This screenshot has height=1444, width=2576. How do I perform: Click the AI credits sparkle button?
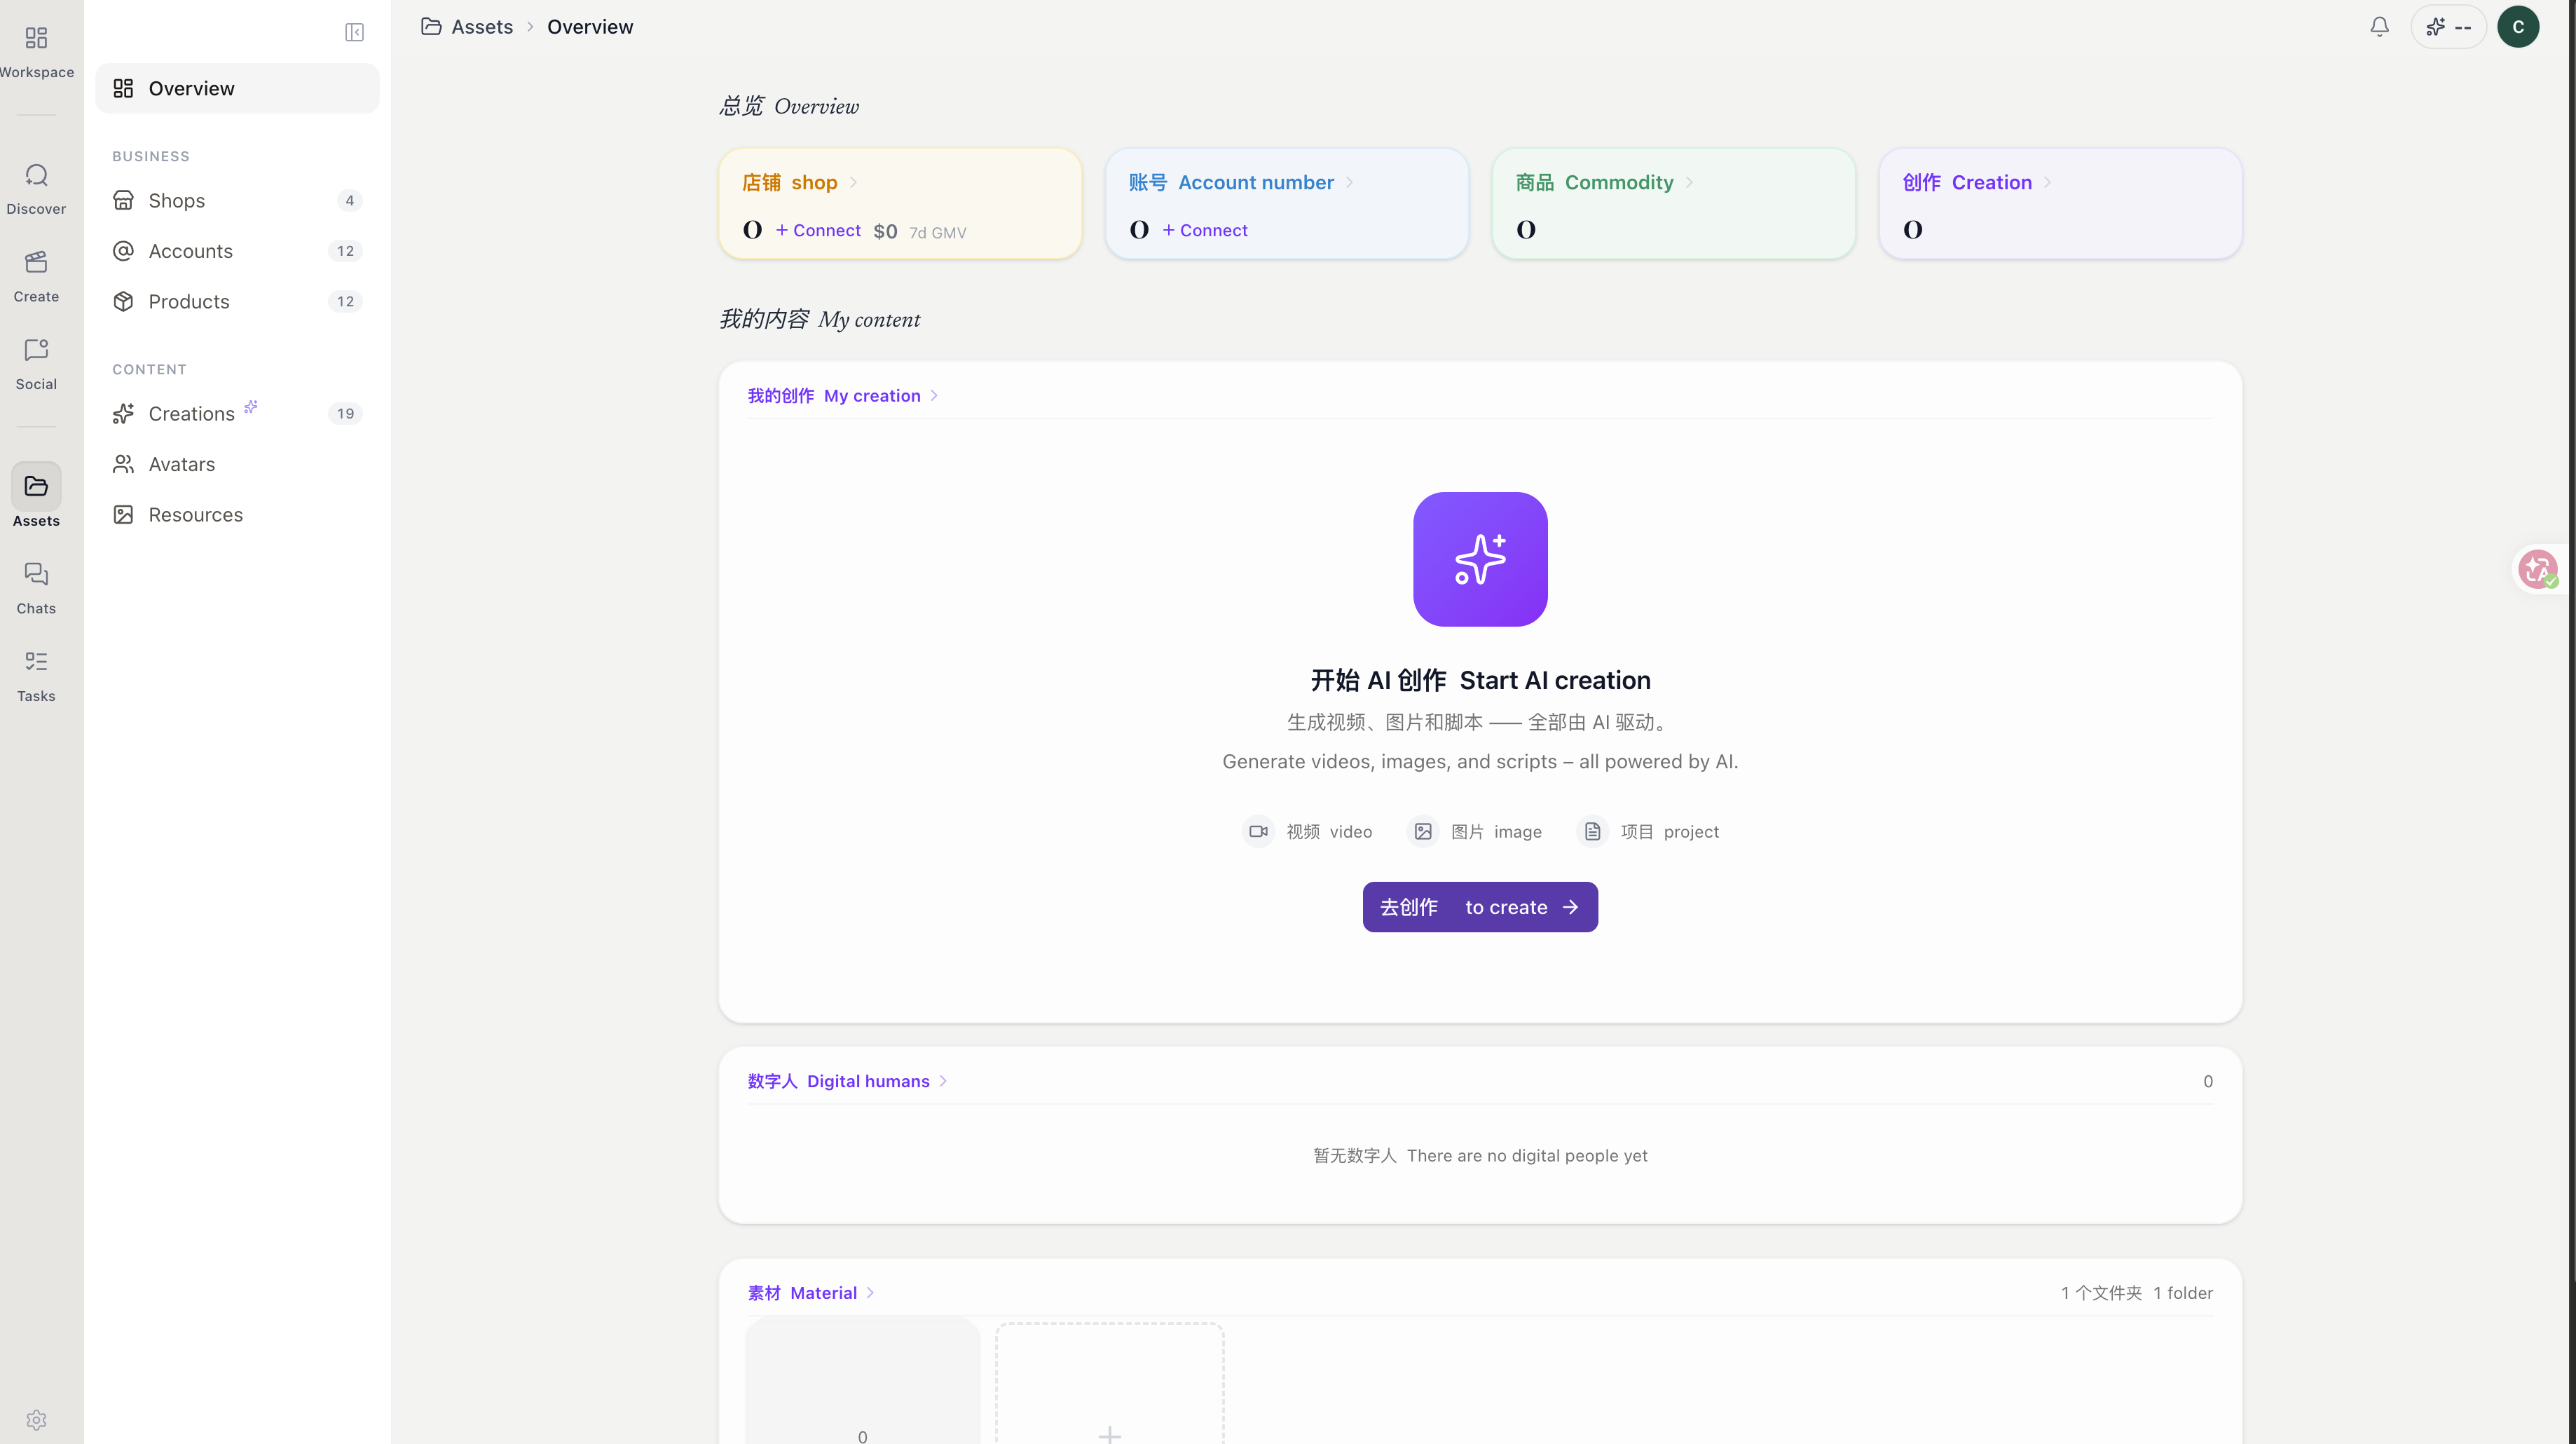[x=2448, y=27]
